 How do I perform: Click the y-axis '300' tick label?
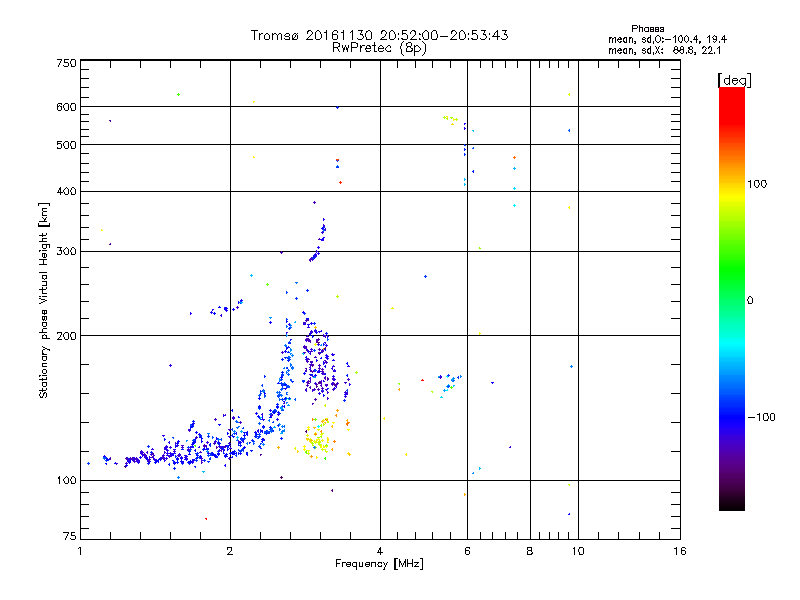[66, 252]
